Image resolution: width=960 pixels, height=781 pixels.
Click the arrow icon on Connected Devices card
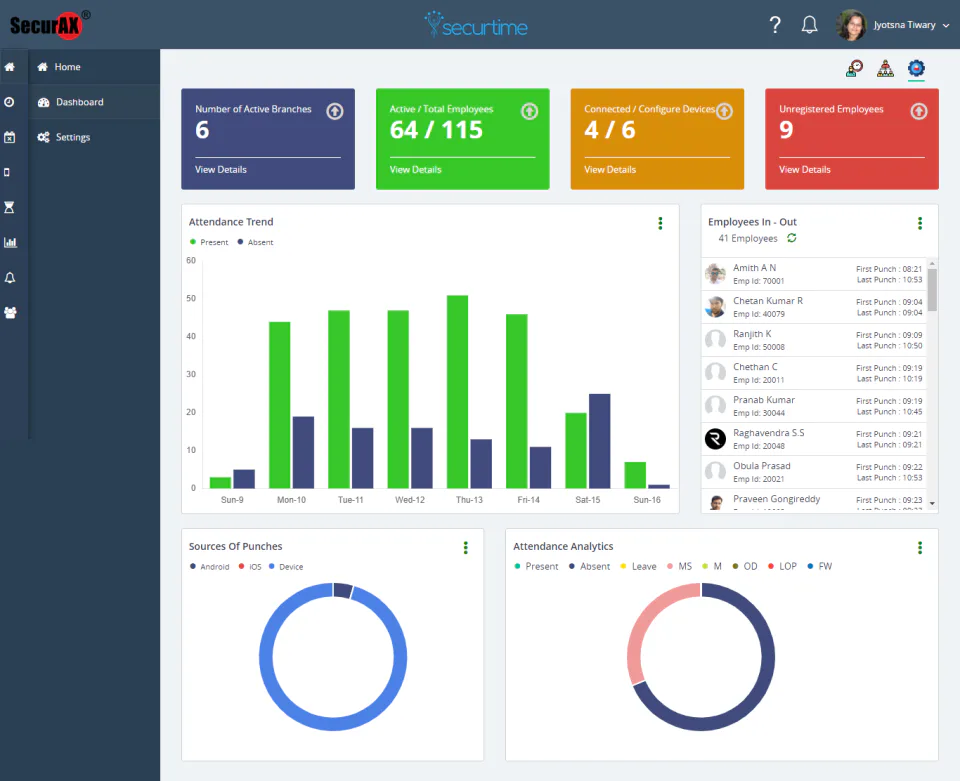[724, 111]
